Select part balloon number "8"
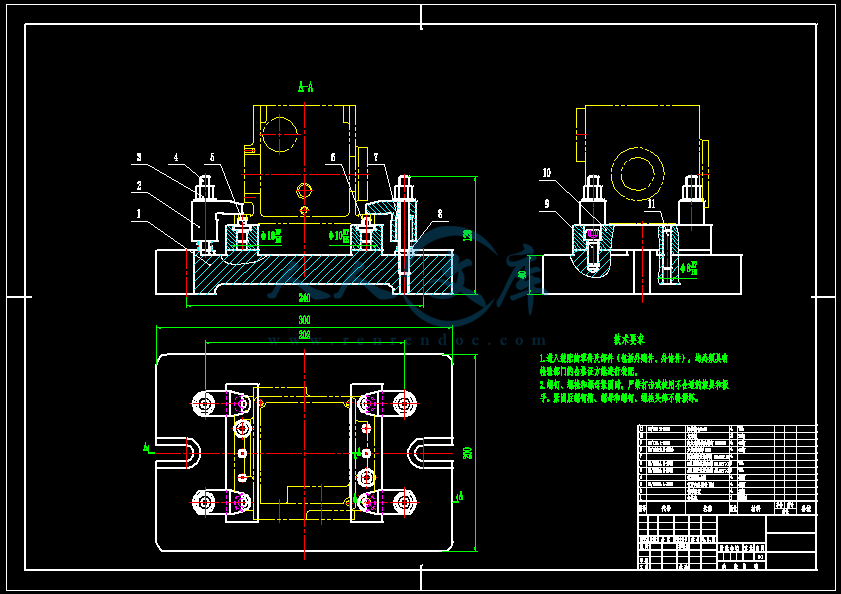This screenshot has width=841, height=594. [440, 214]
